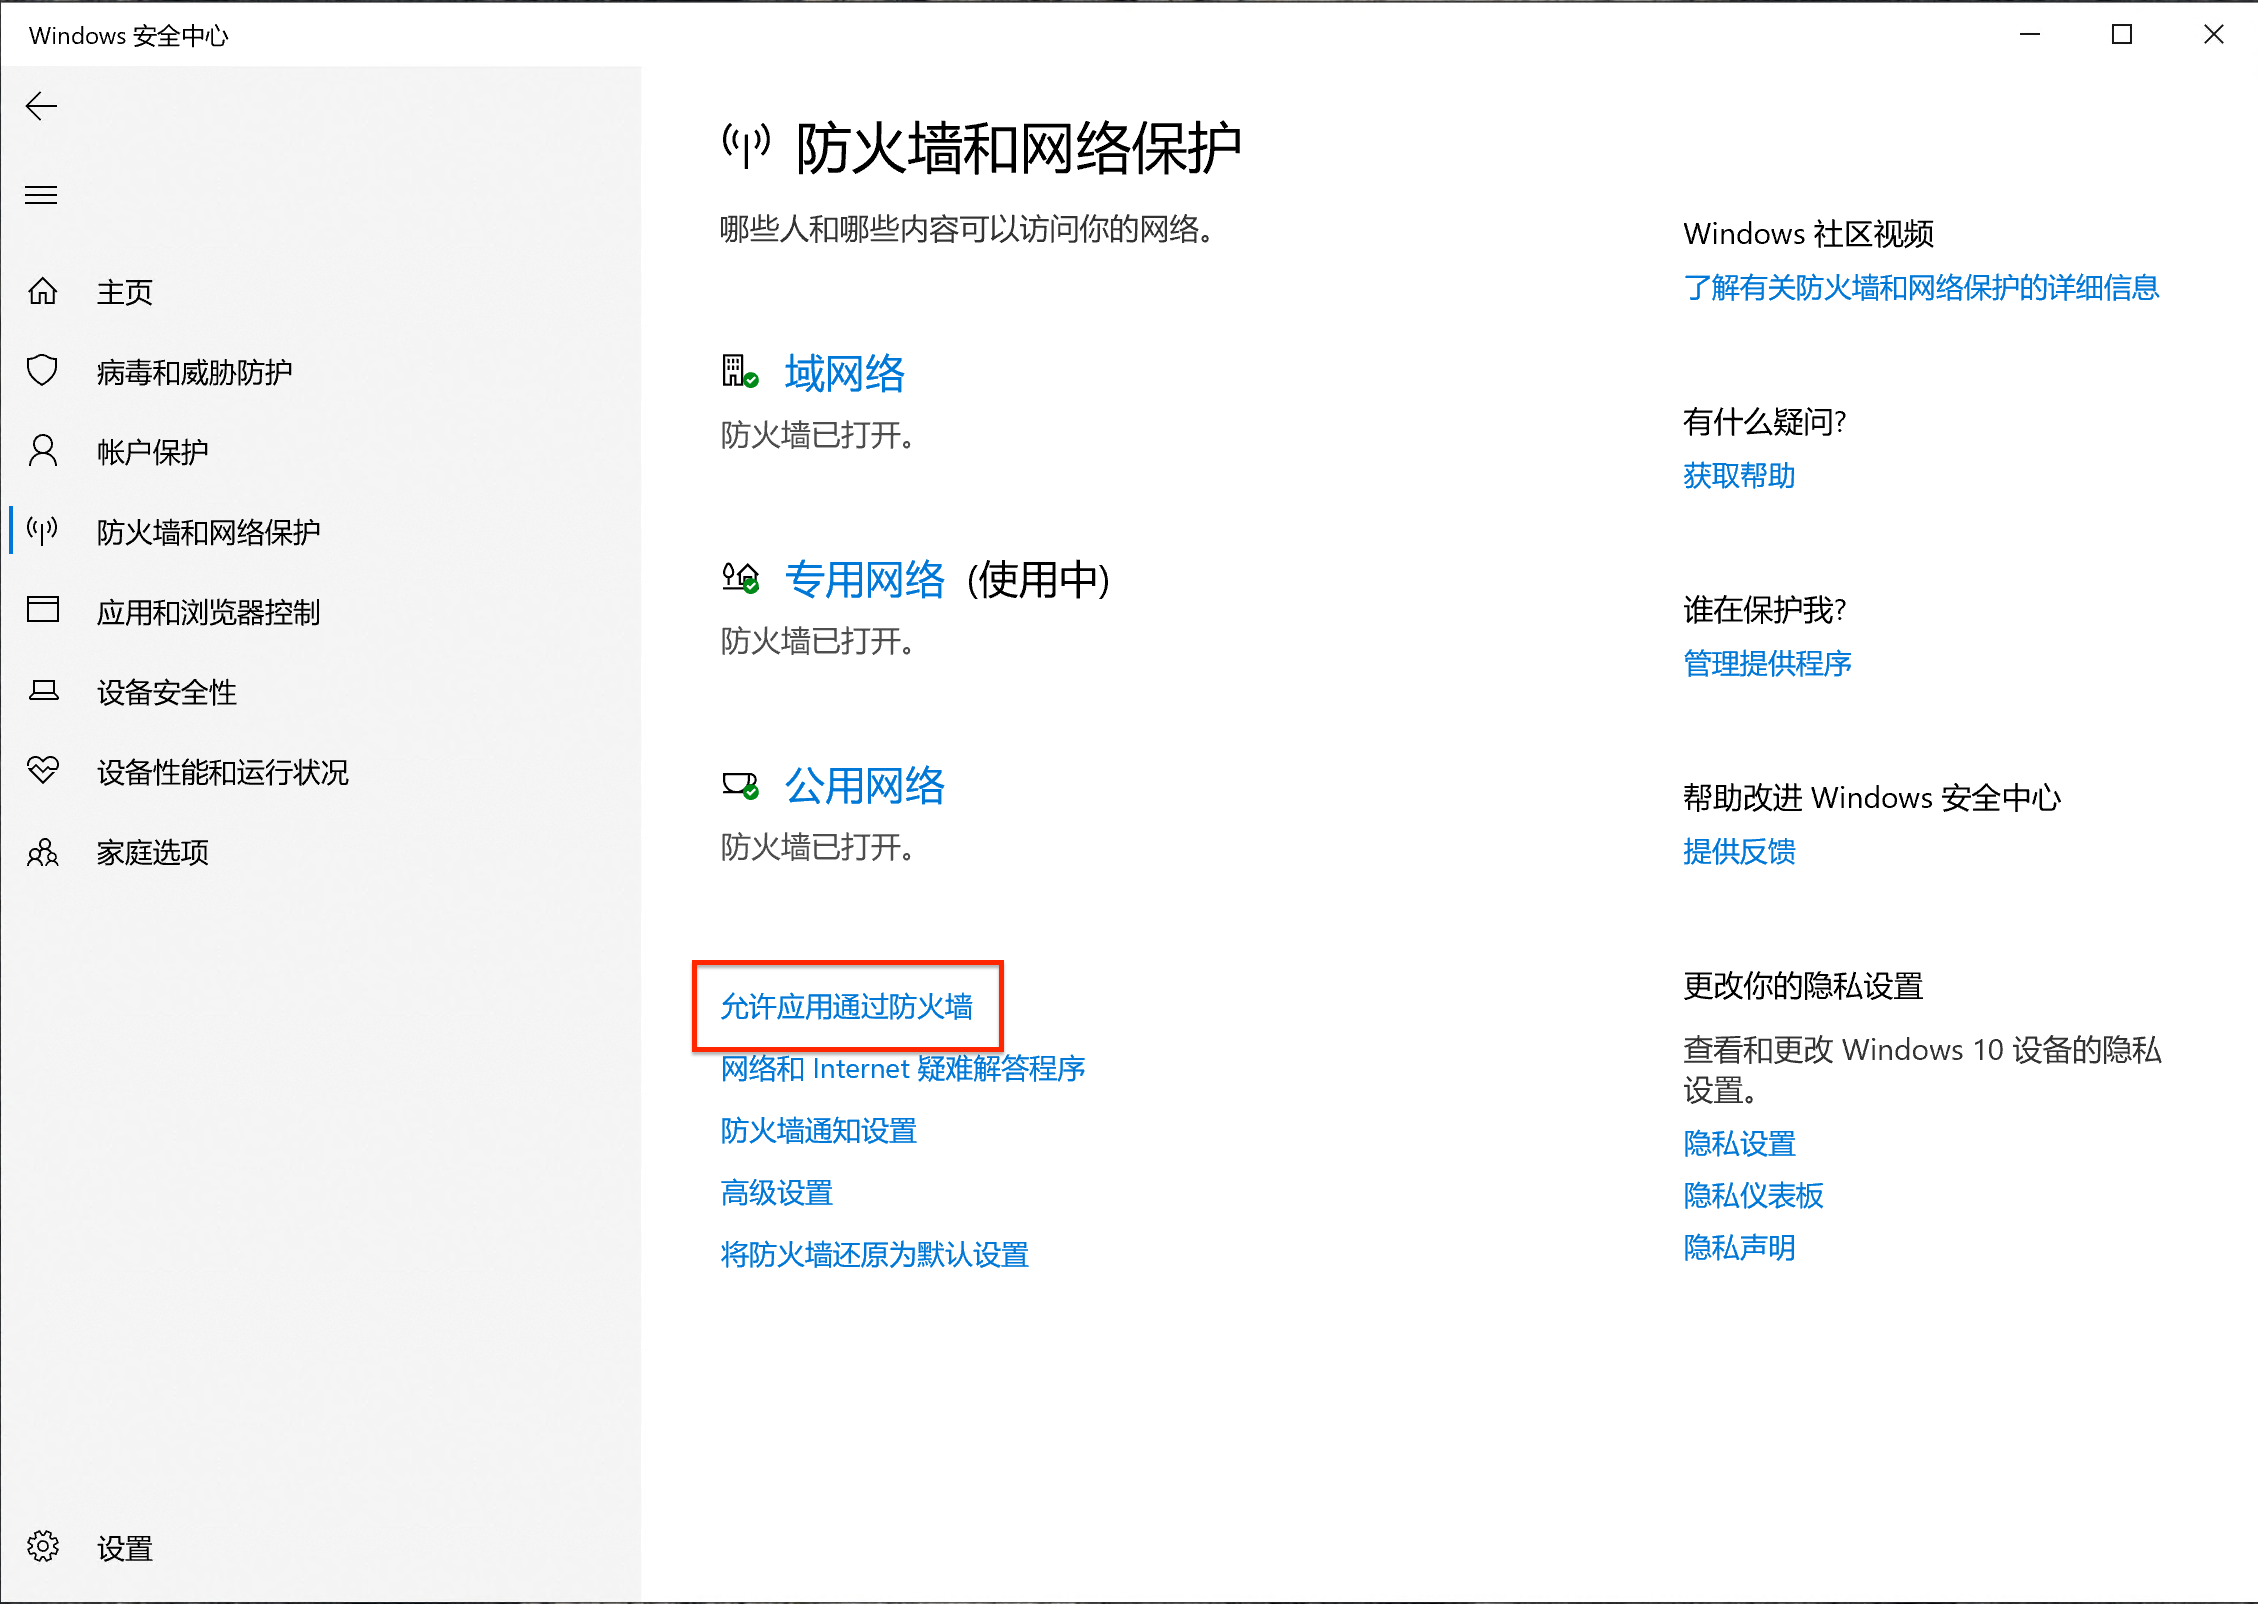The width and height of the screenshot is (2258, 1604).
Task: Open 防火墙通知设置
Action: coord(818,1131)
